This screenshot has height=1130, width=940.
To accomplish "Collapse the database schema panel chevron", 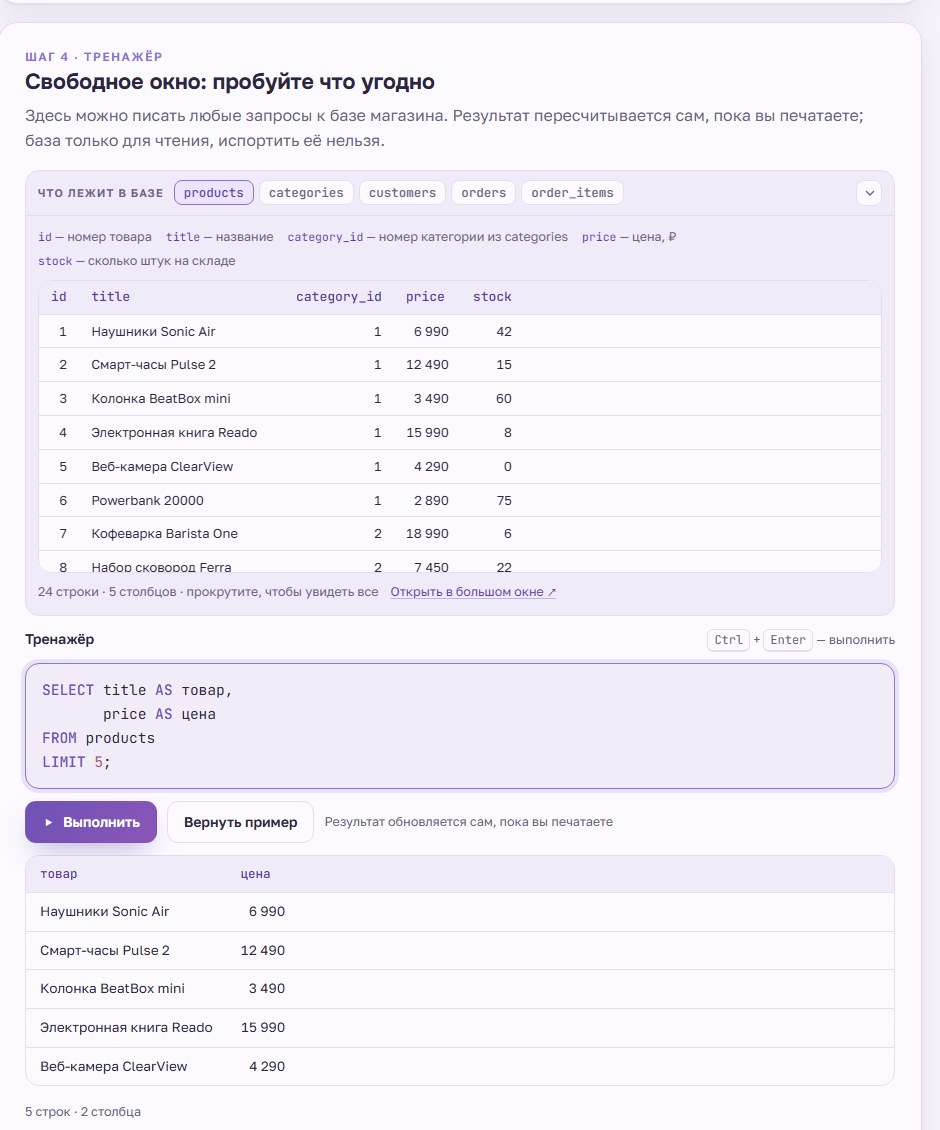I will 869,193.
